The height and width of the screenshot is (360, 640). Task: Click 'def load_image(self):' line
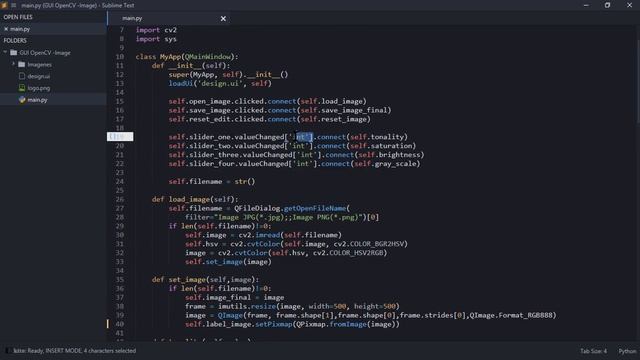click(195, 199)
